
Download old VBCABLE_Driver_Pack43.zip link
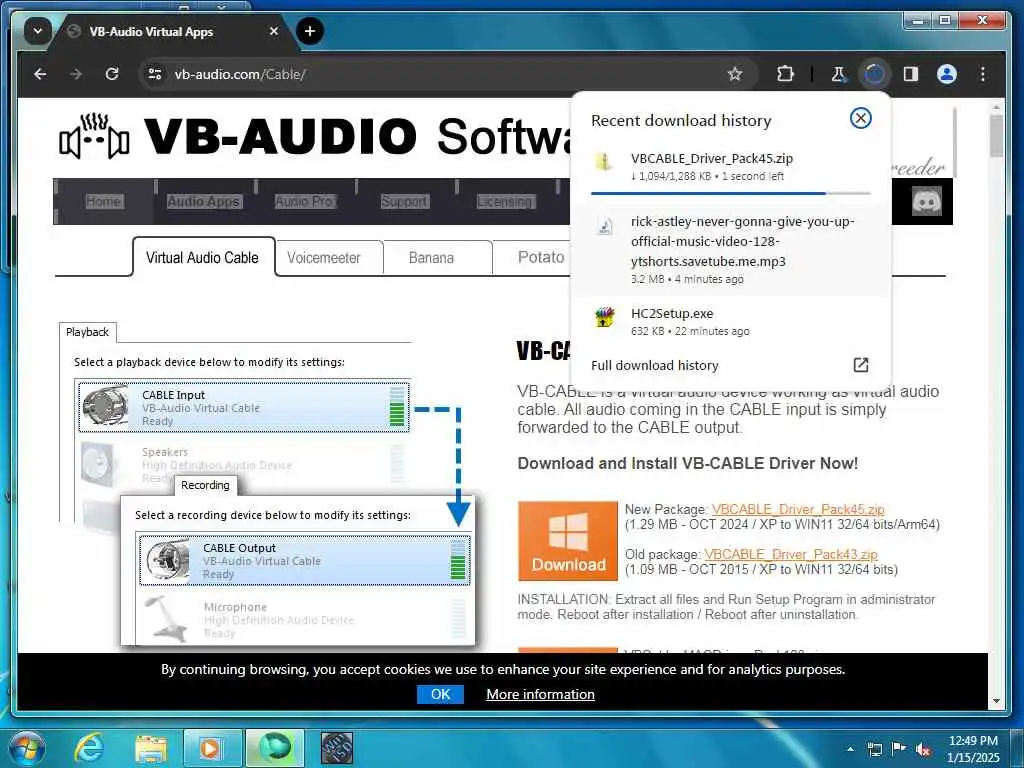[790, 554]
